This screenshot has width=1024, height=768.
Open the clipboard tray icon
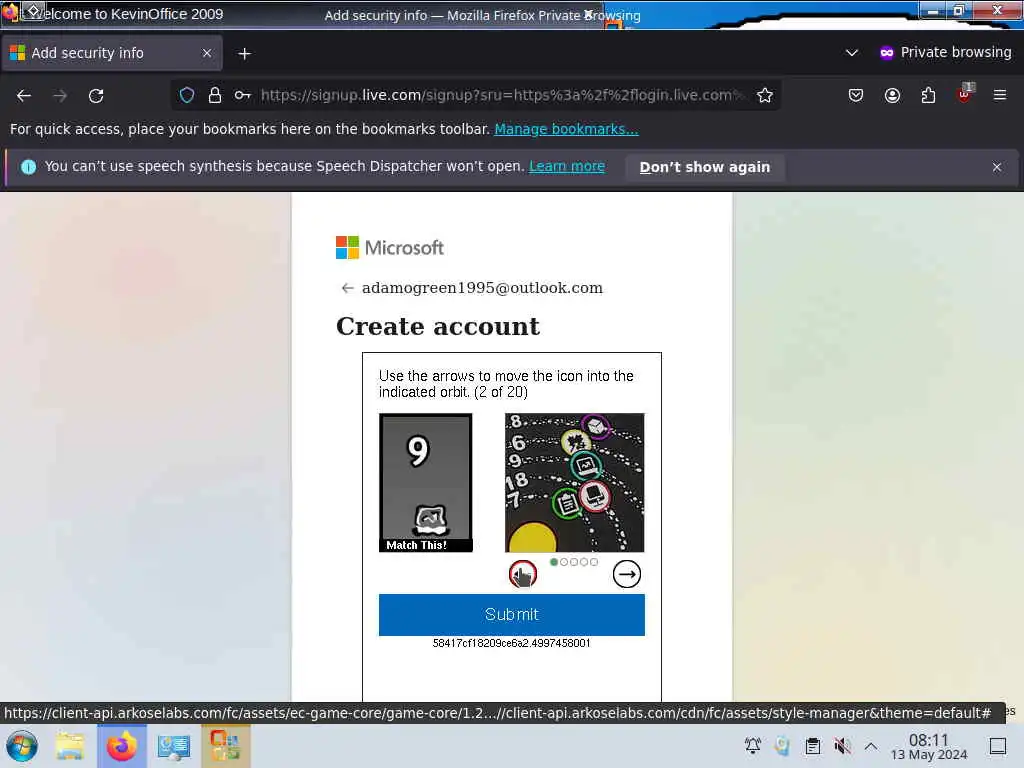812,746
